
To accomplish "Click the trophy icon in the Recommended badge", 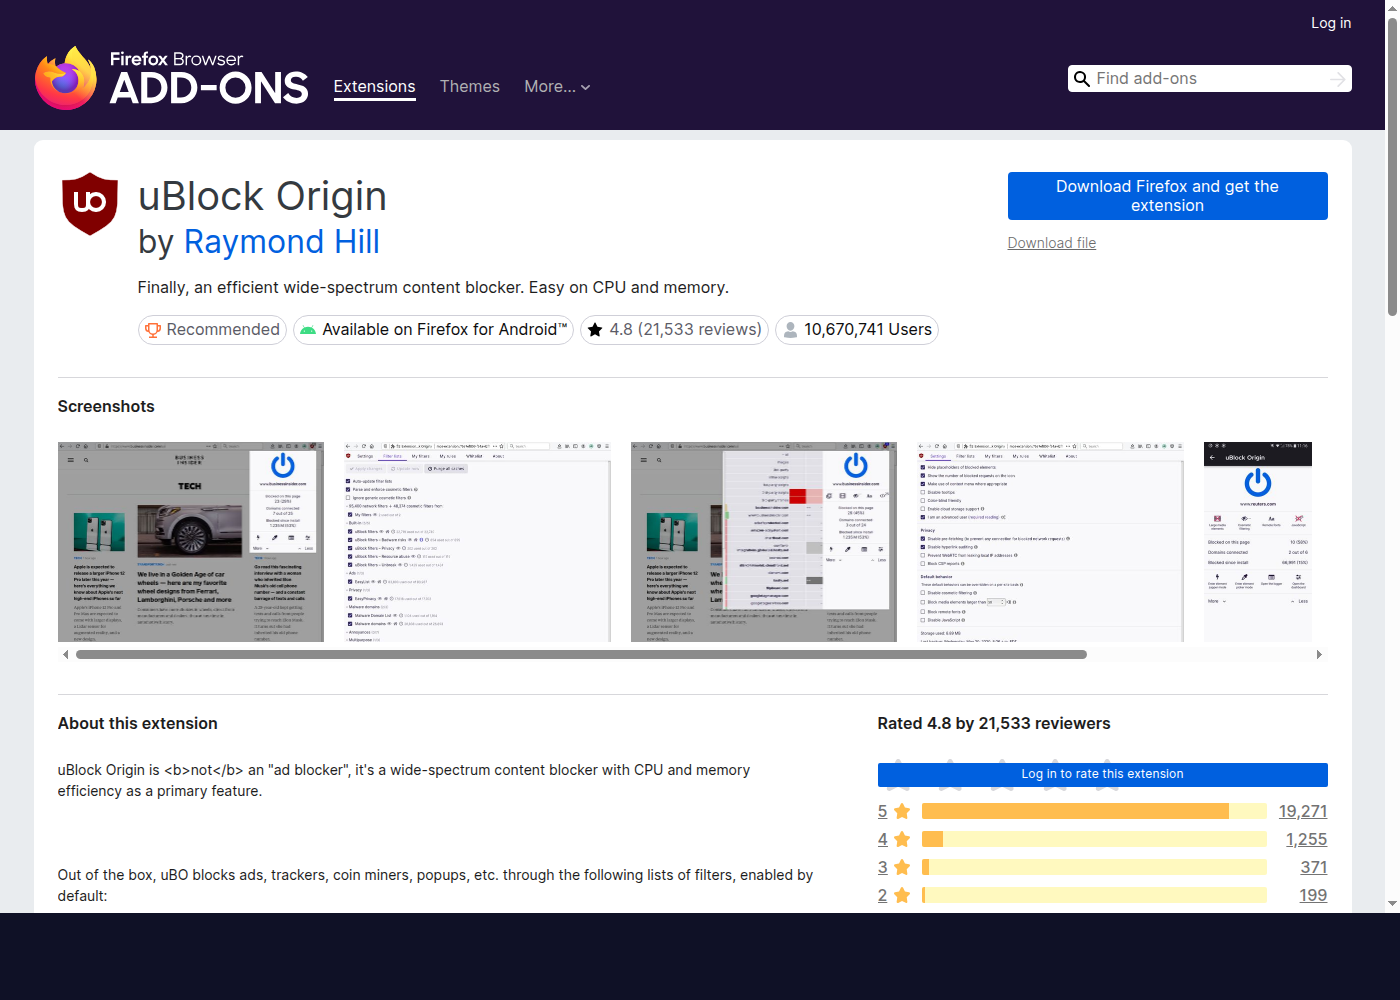I will point(153,329).
